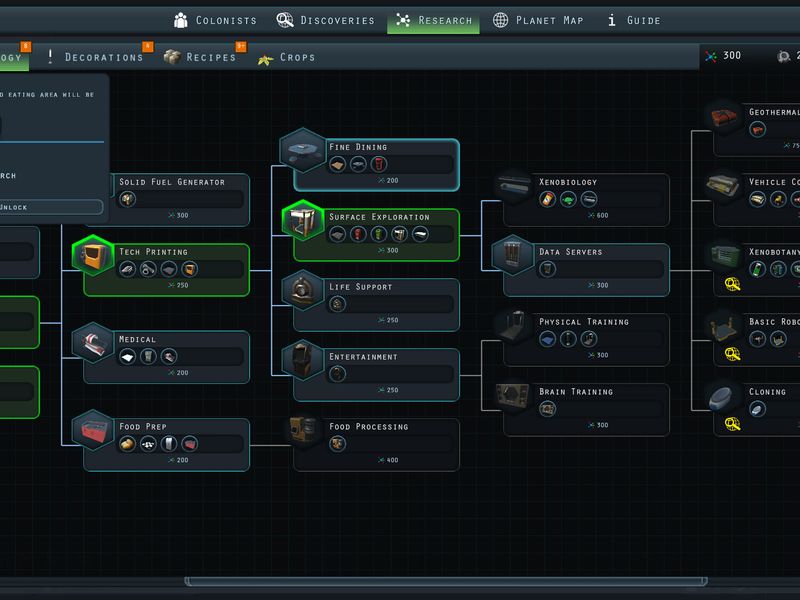Click the Medical hexagon bed icon
This screenshot has height=600, width=800.
(x=93, y=343)
